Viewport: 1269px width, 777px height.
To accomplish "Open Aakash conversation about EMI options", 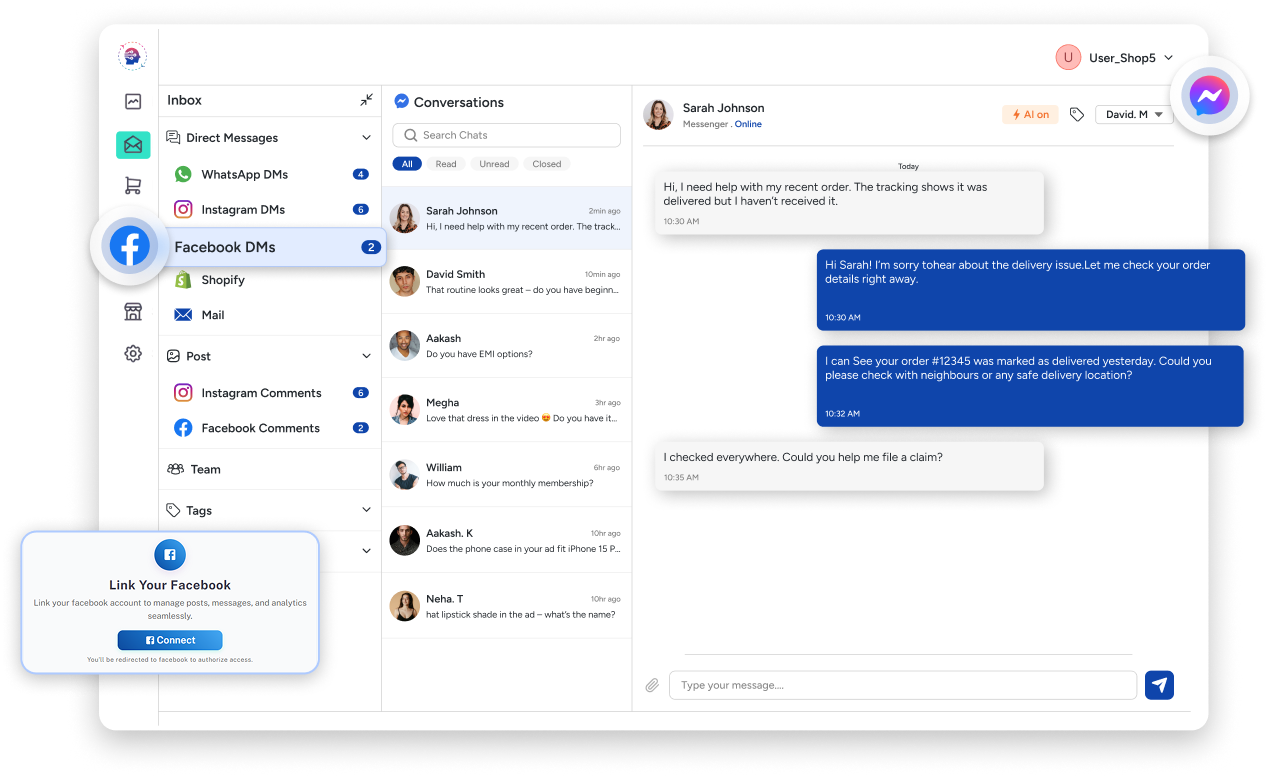I will tap(506, 346).
